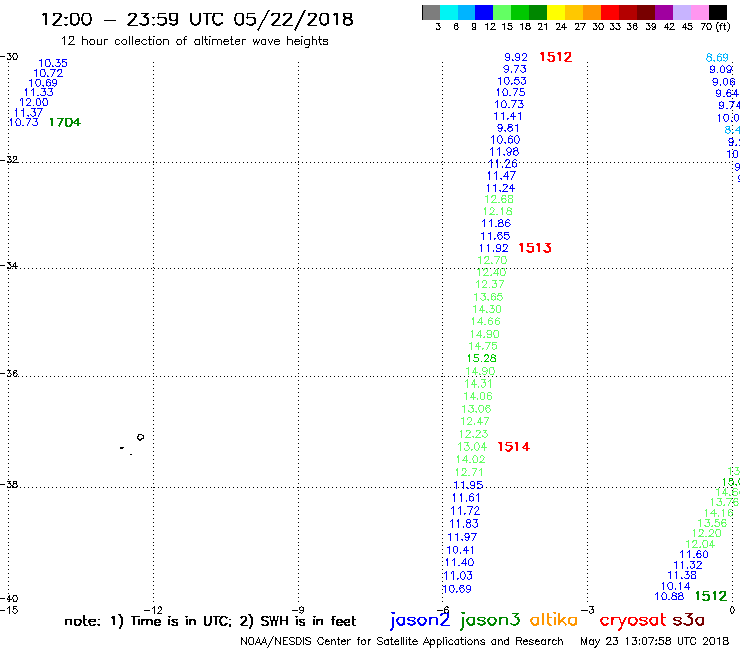This screenshot has width=740, height=650.
Task: Click the s3a satellite legend label
Action: tap(688, 620)
